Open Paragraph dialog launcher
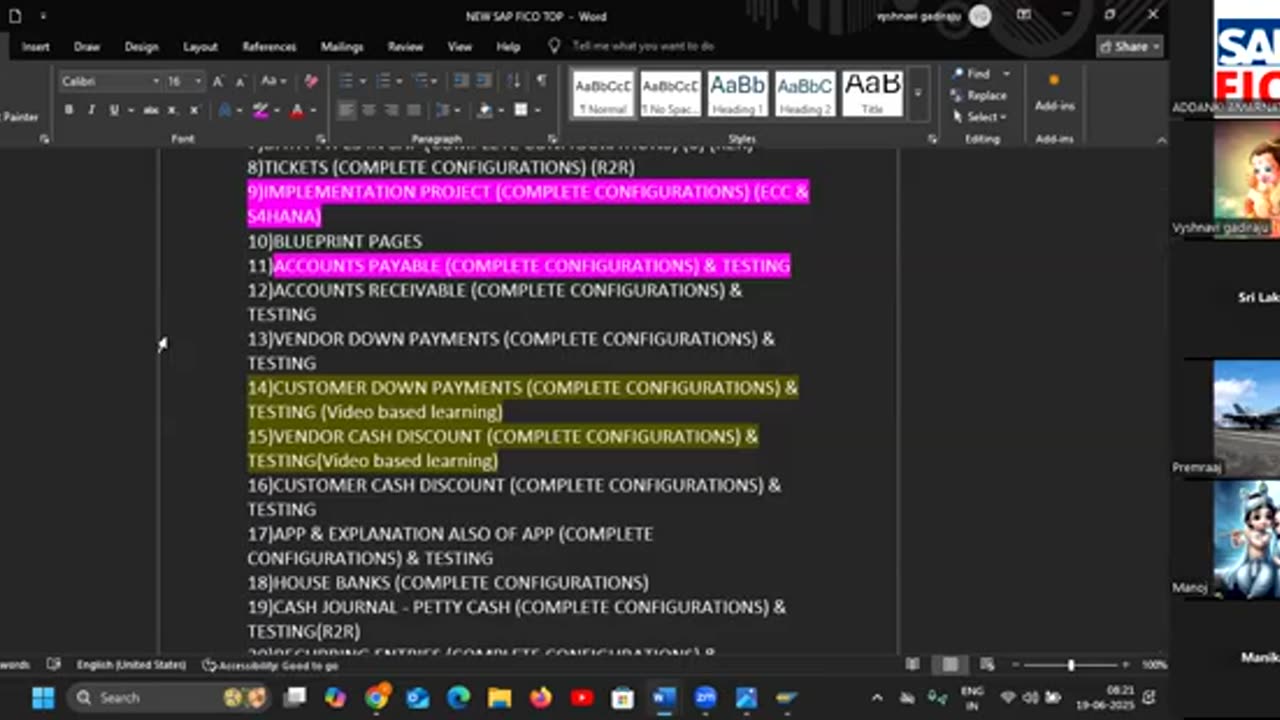1280x720 pixels. click(x=552, y=139)
